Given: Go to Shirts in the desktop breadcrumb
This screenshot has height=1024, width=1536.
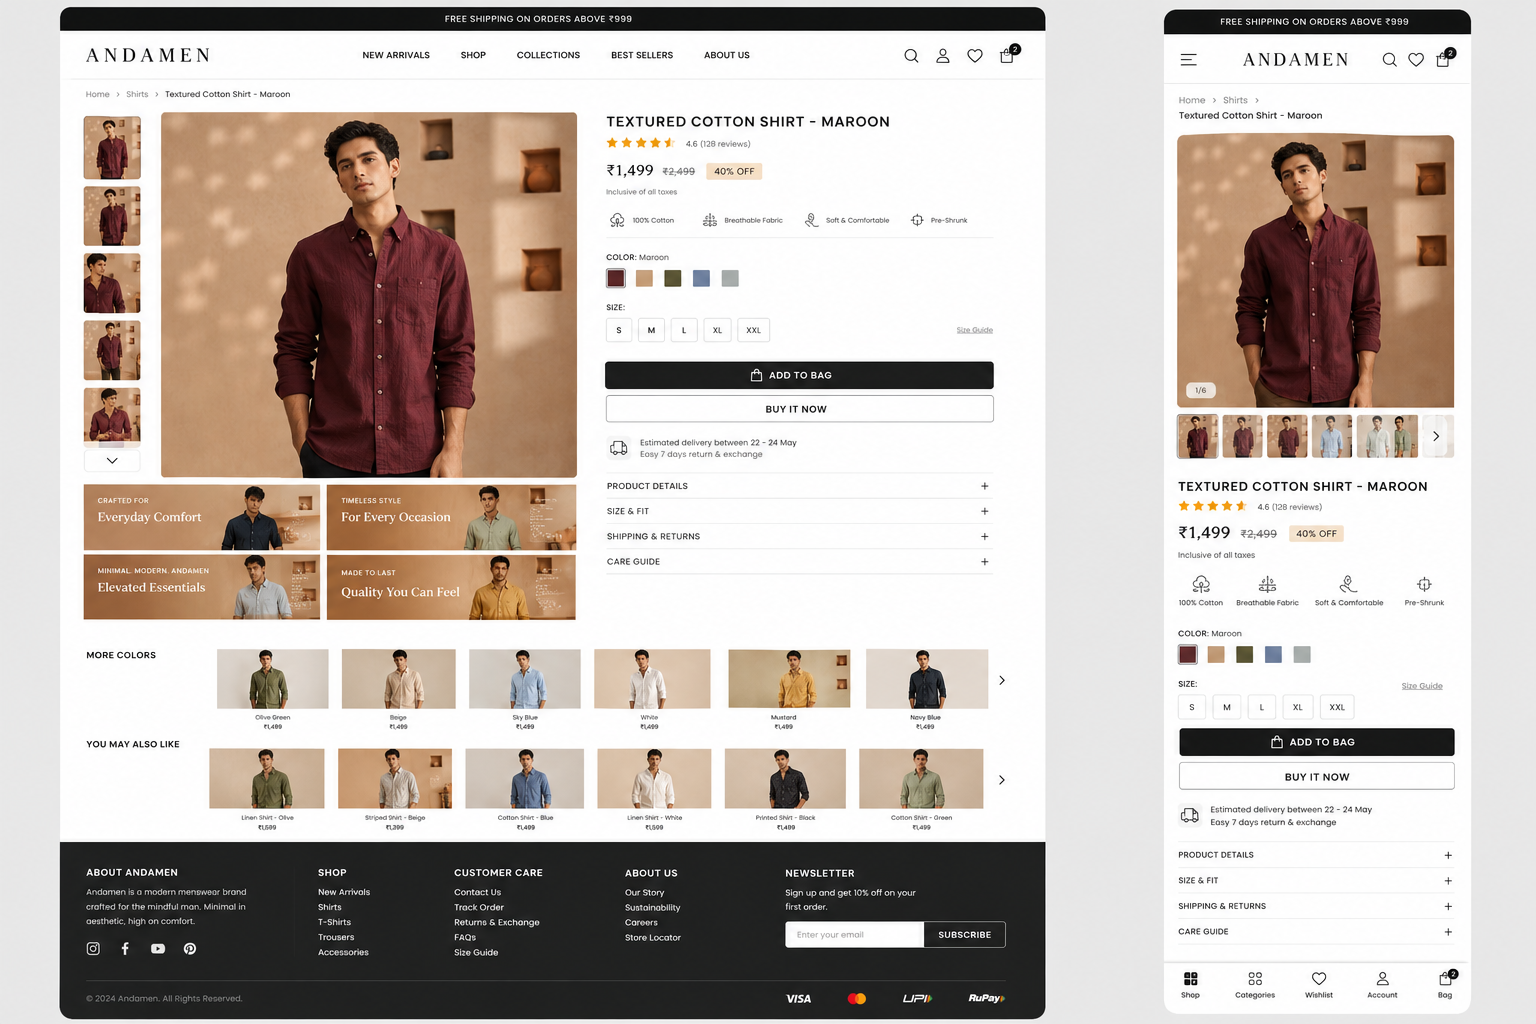Looking at the screenshot, I should pos(137,95).
